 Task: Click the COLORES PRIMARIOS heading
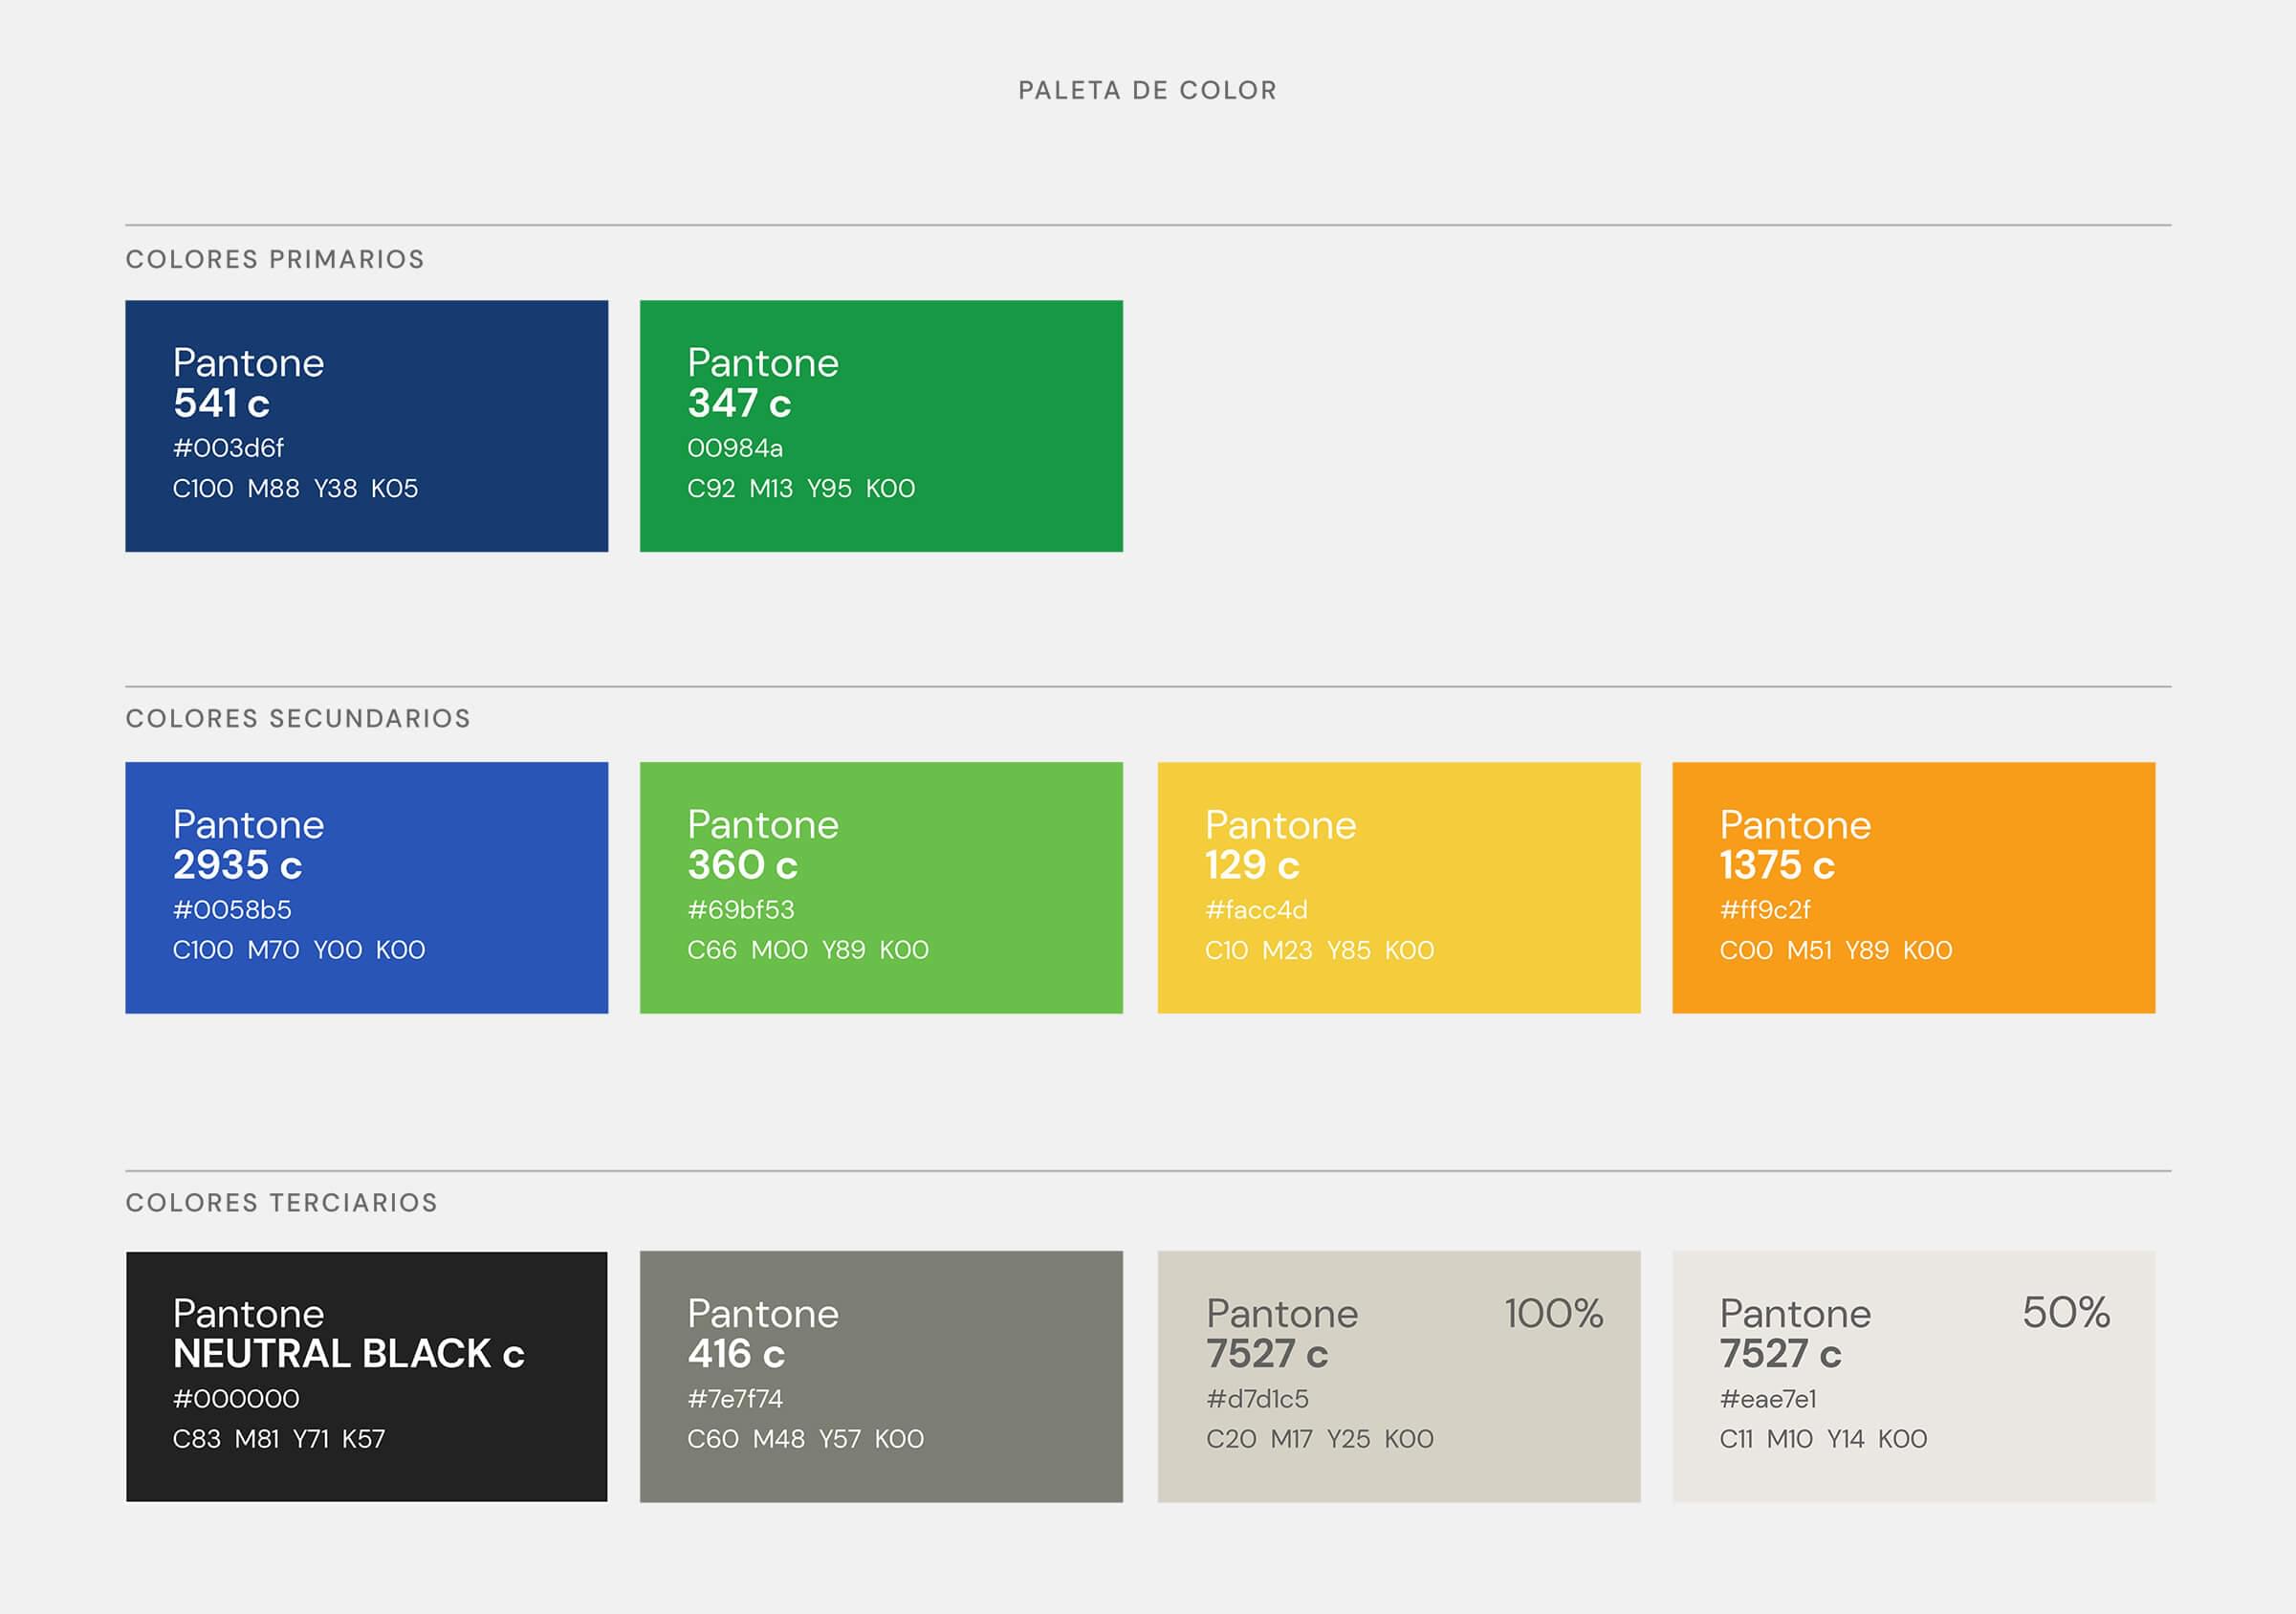click(x=275, y=259)
